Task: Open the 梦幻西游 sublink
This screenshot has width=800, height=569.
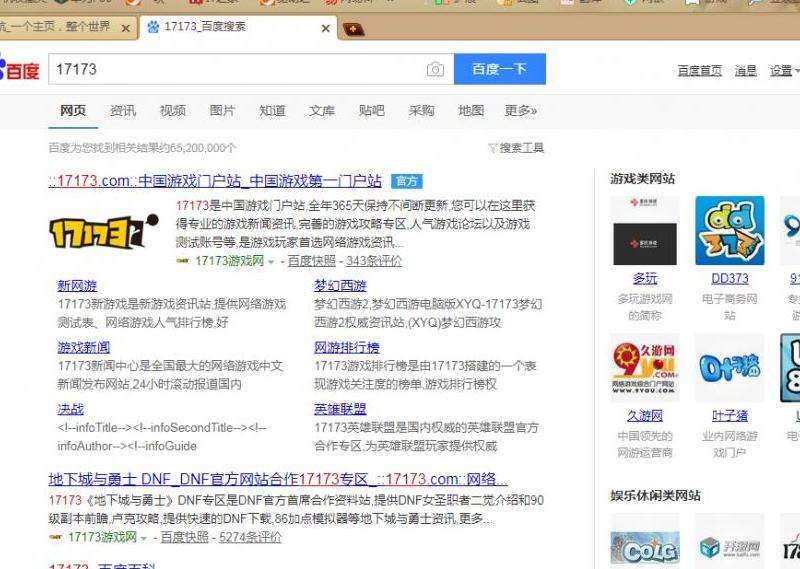Action: pos(340,286)
